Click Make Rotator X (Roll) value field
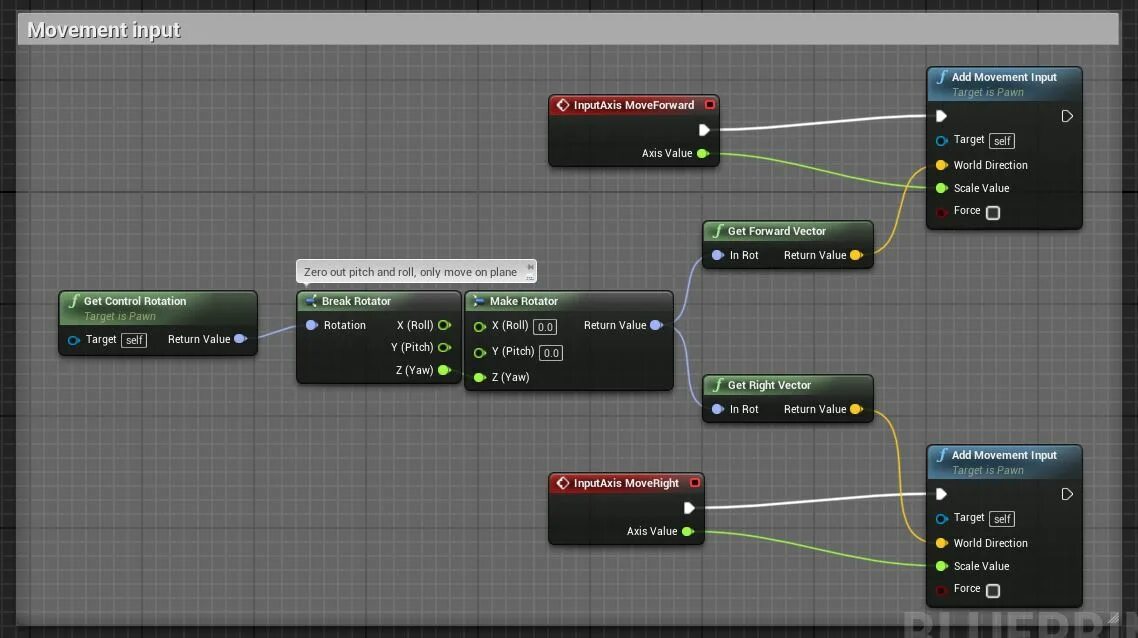Viewport: 1138px width, 638px height. pos(545,327)
